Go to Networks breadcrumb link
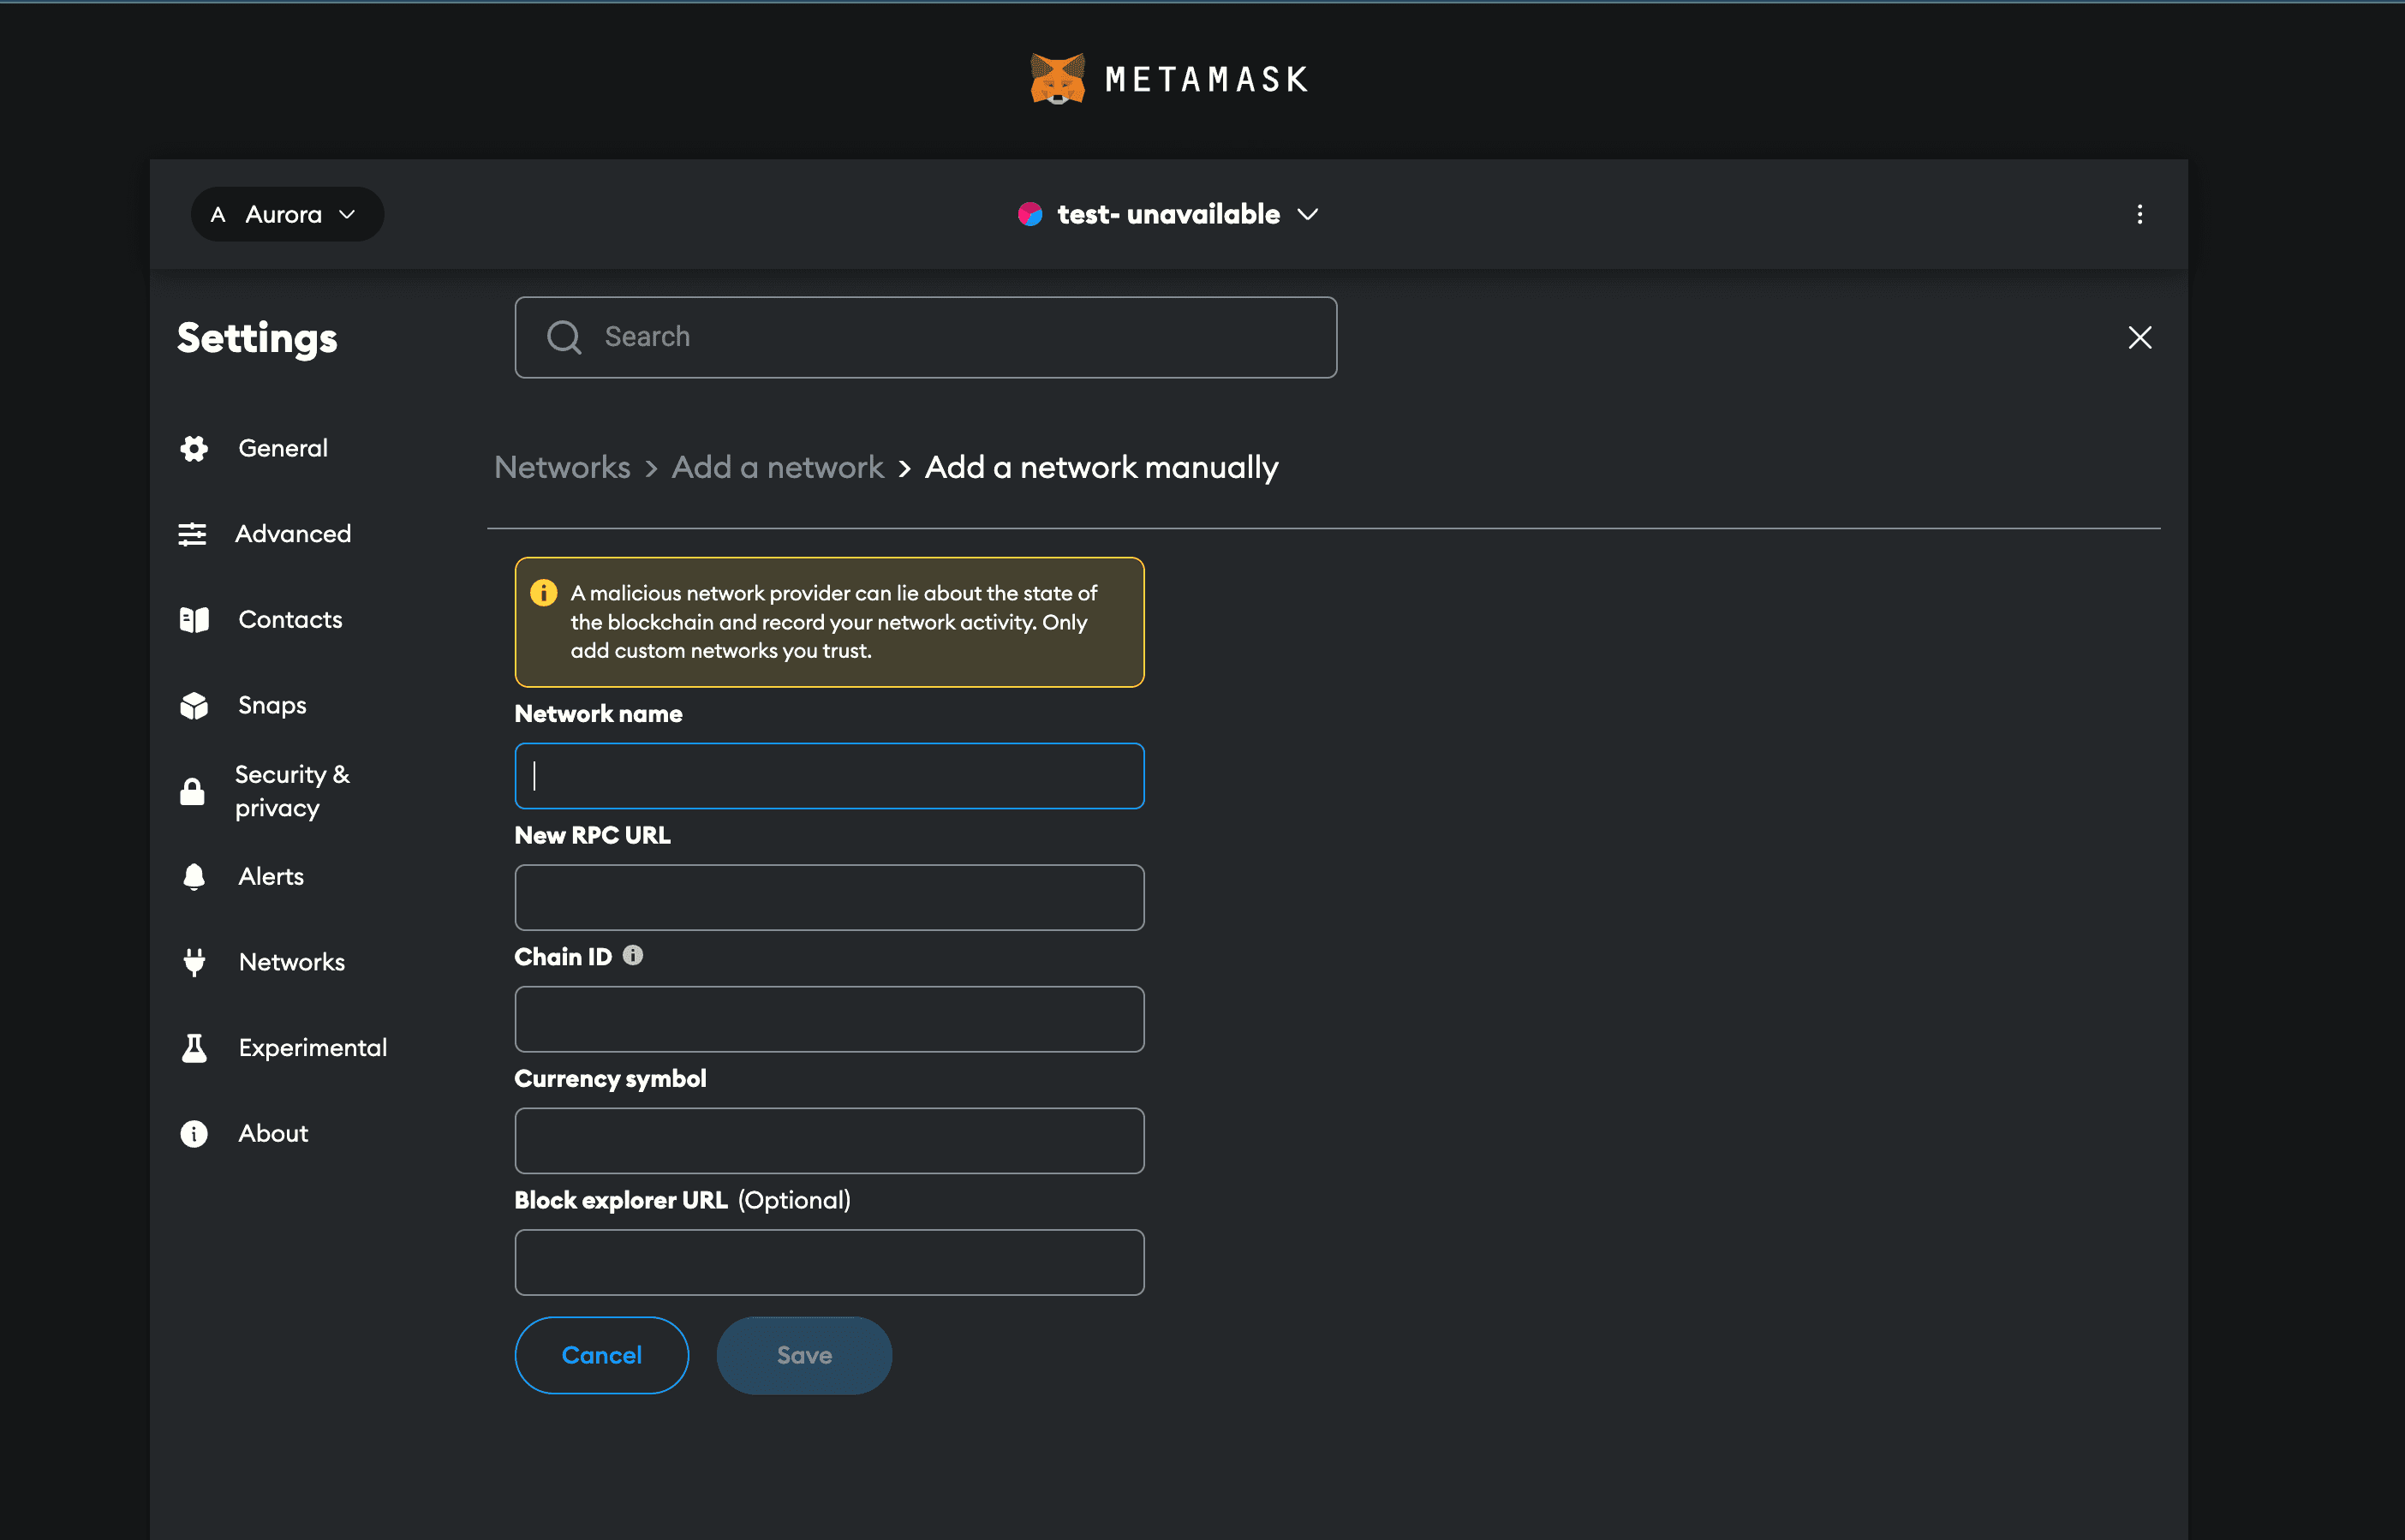2405x1540 pixels. pyautogui.click(x=562, y=467)
